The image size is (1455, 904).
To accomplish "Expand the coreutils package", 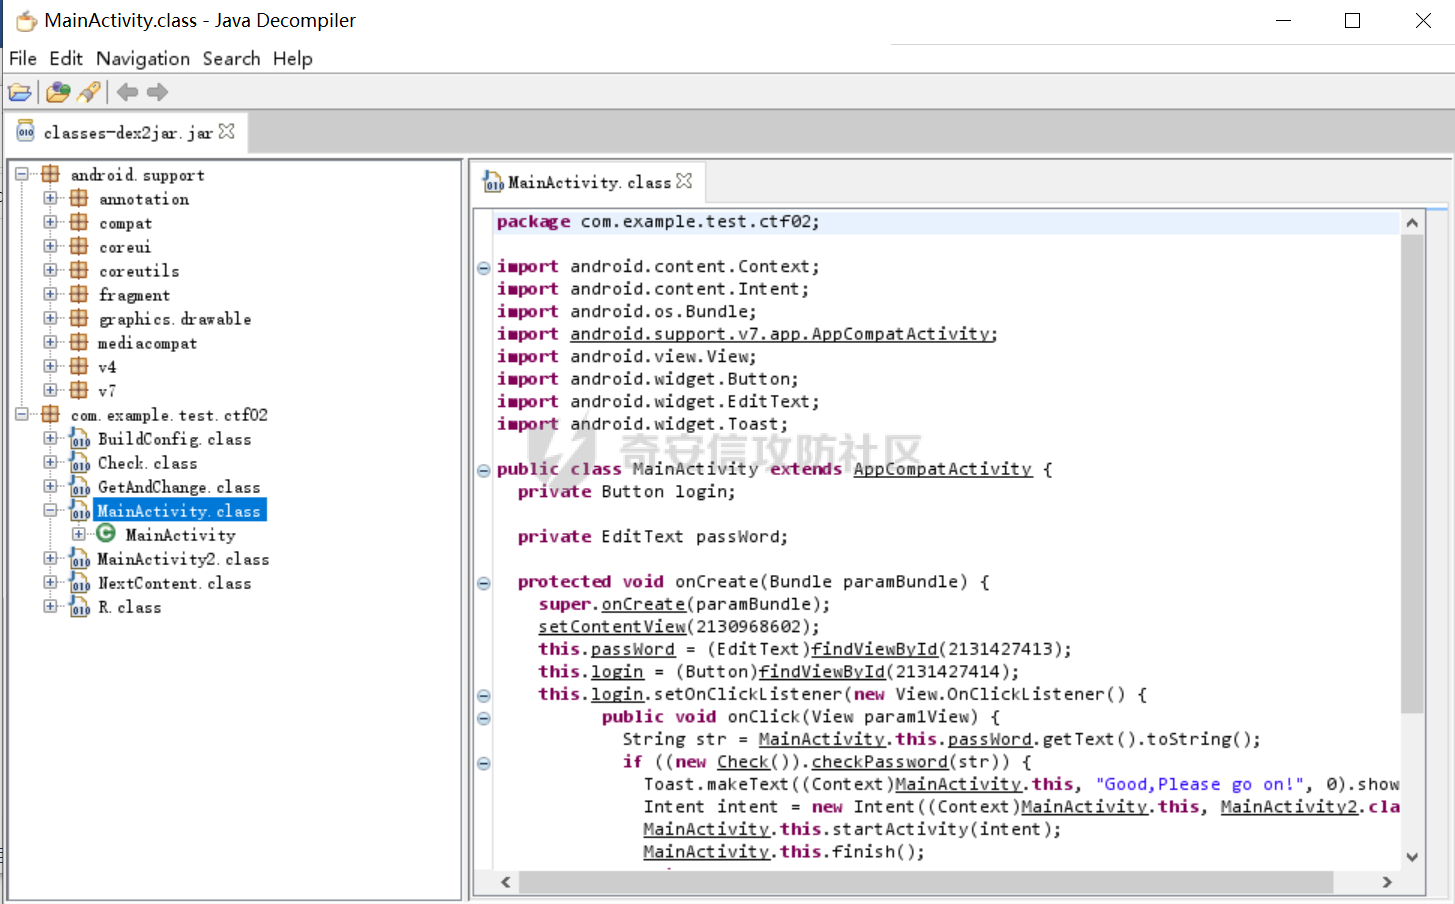I will click(x=50, y=270).
